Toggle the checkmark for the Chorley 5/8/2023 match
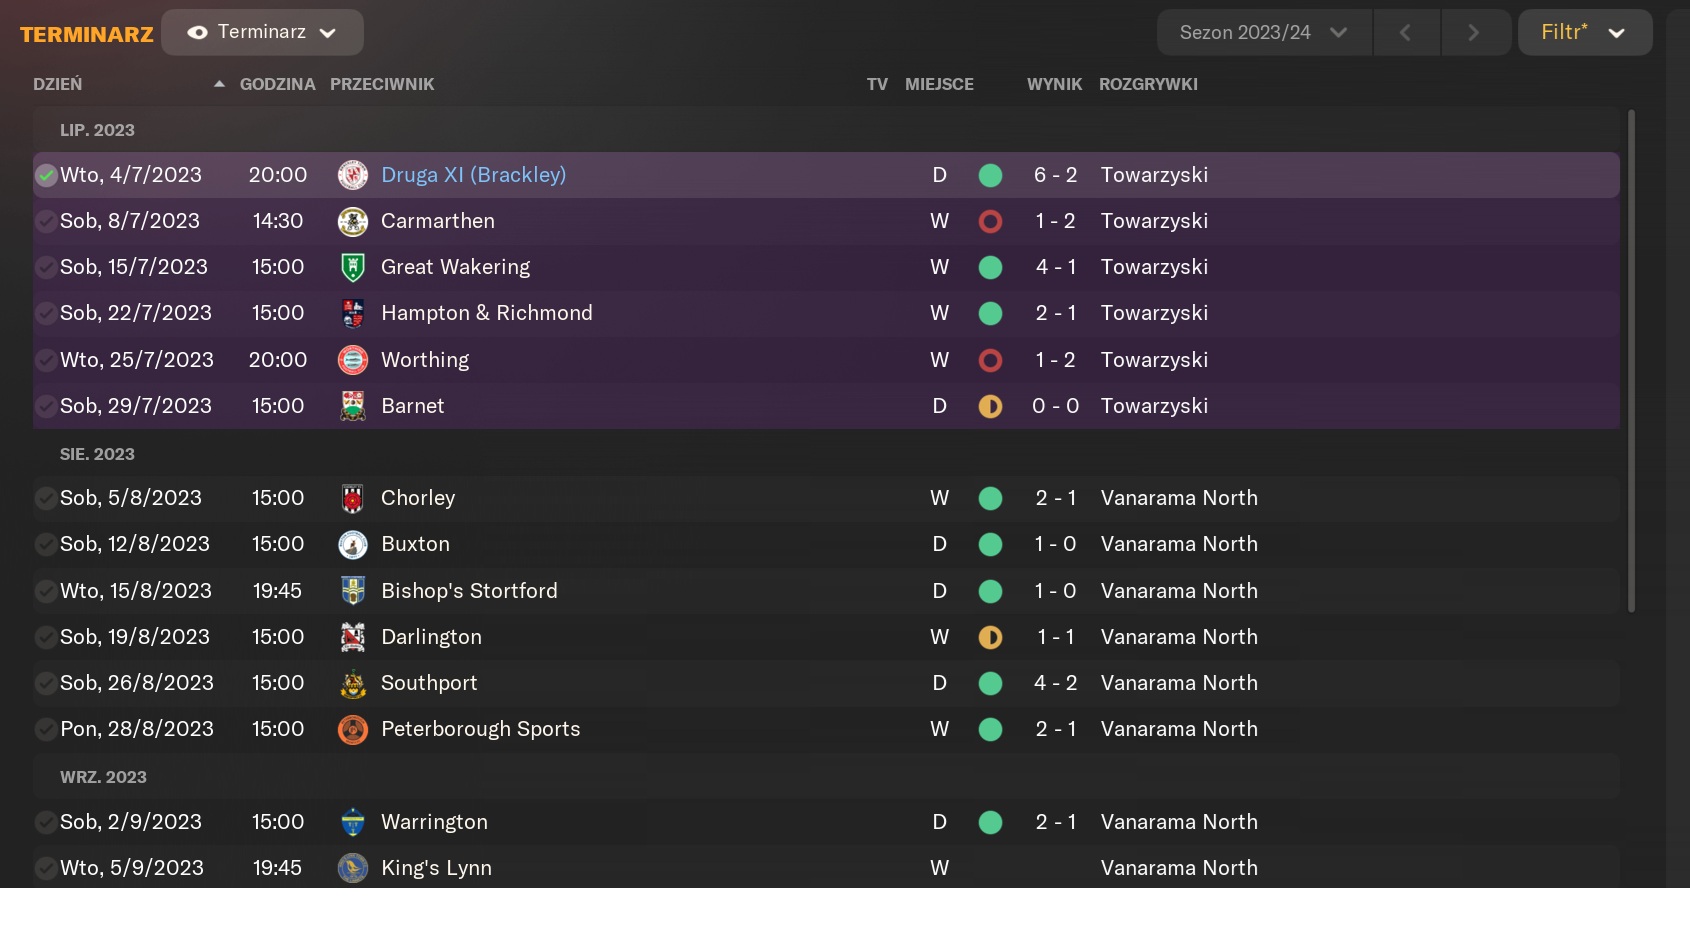1690x950 pixels. [46, 498]
